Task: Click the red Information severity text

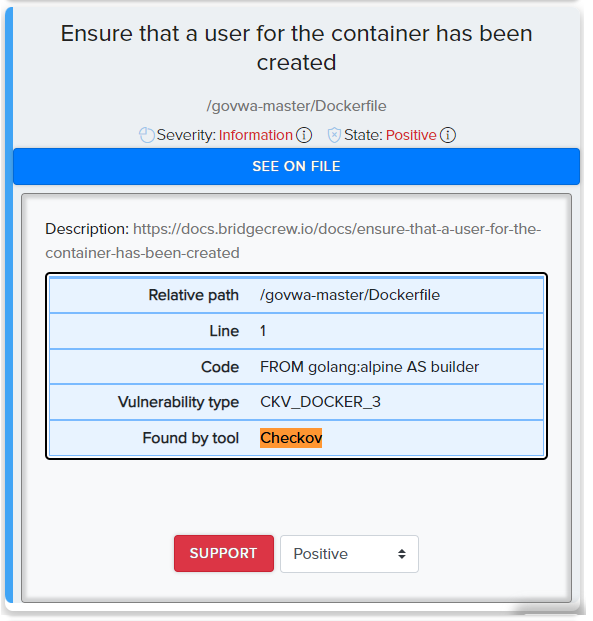Action: (256, 135)
